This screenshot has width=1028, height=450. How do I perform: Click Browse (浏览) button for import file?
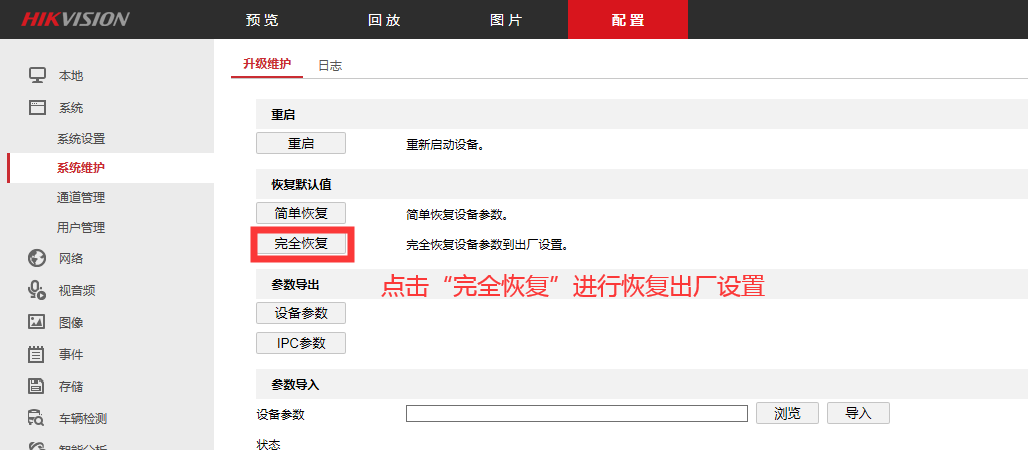point(787,413)
